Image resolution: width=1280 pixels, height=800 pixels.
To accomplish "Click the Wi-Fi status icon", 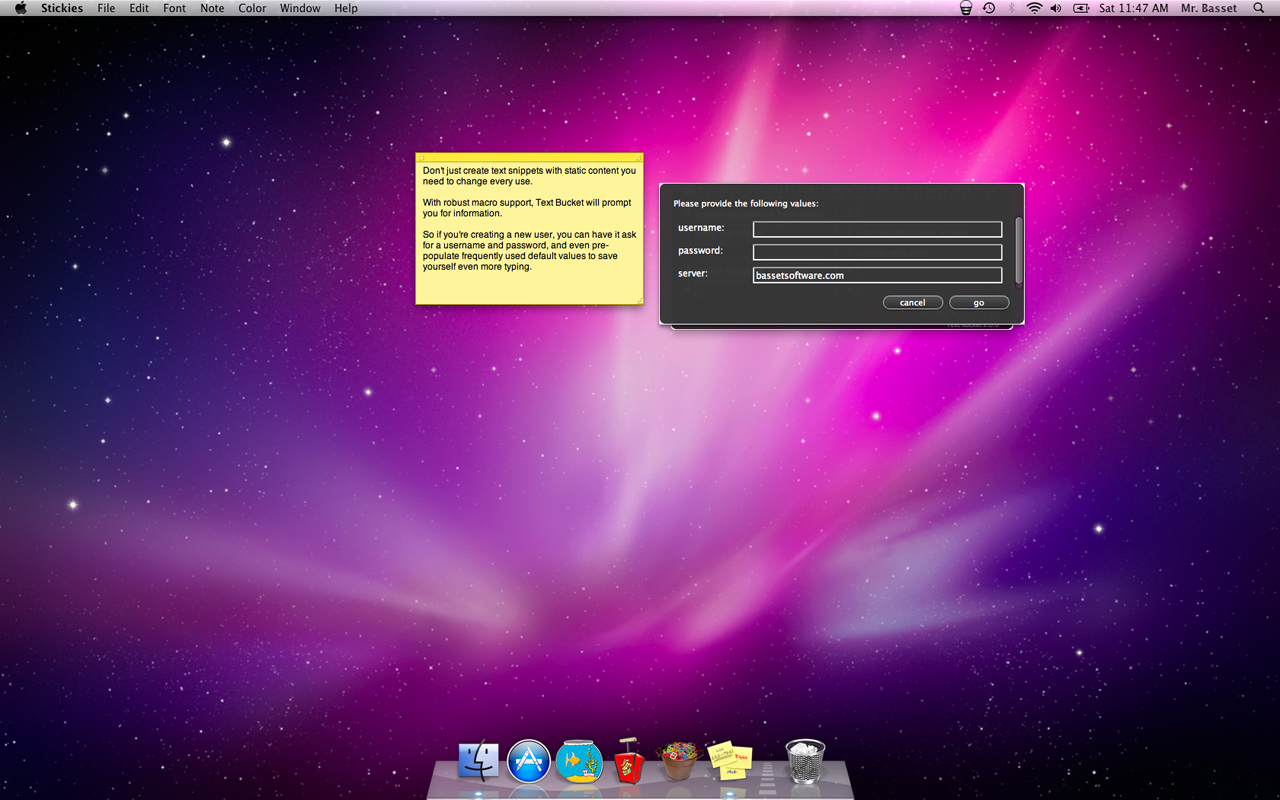I will (1034, 8).
